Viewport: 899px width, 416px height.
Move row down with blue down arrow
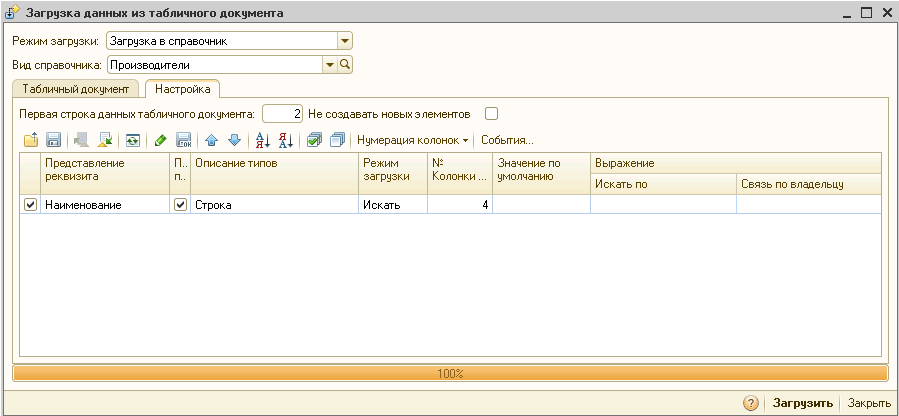(x=234, y=140)
